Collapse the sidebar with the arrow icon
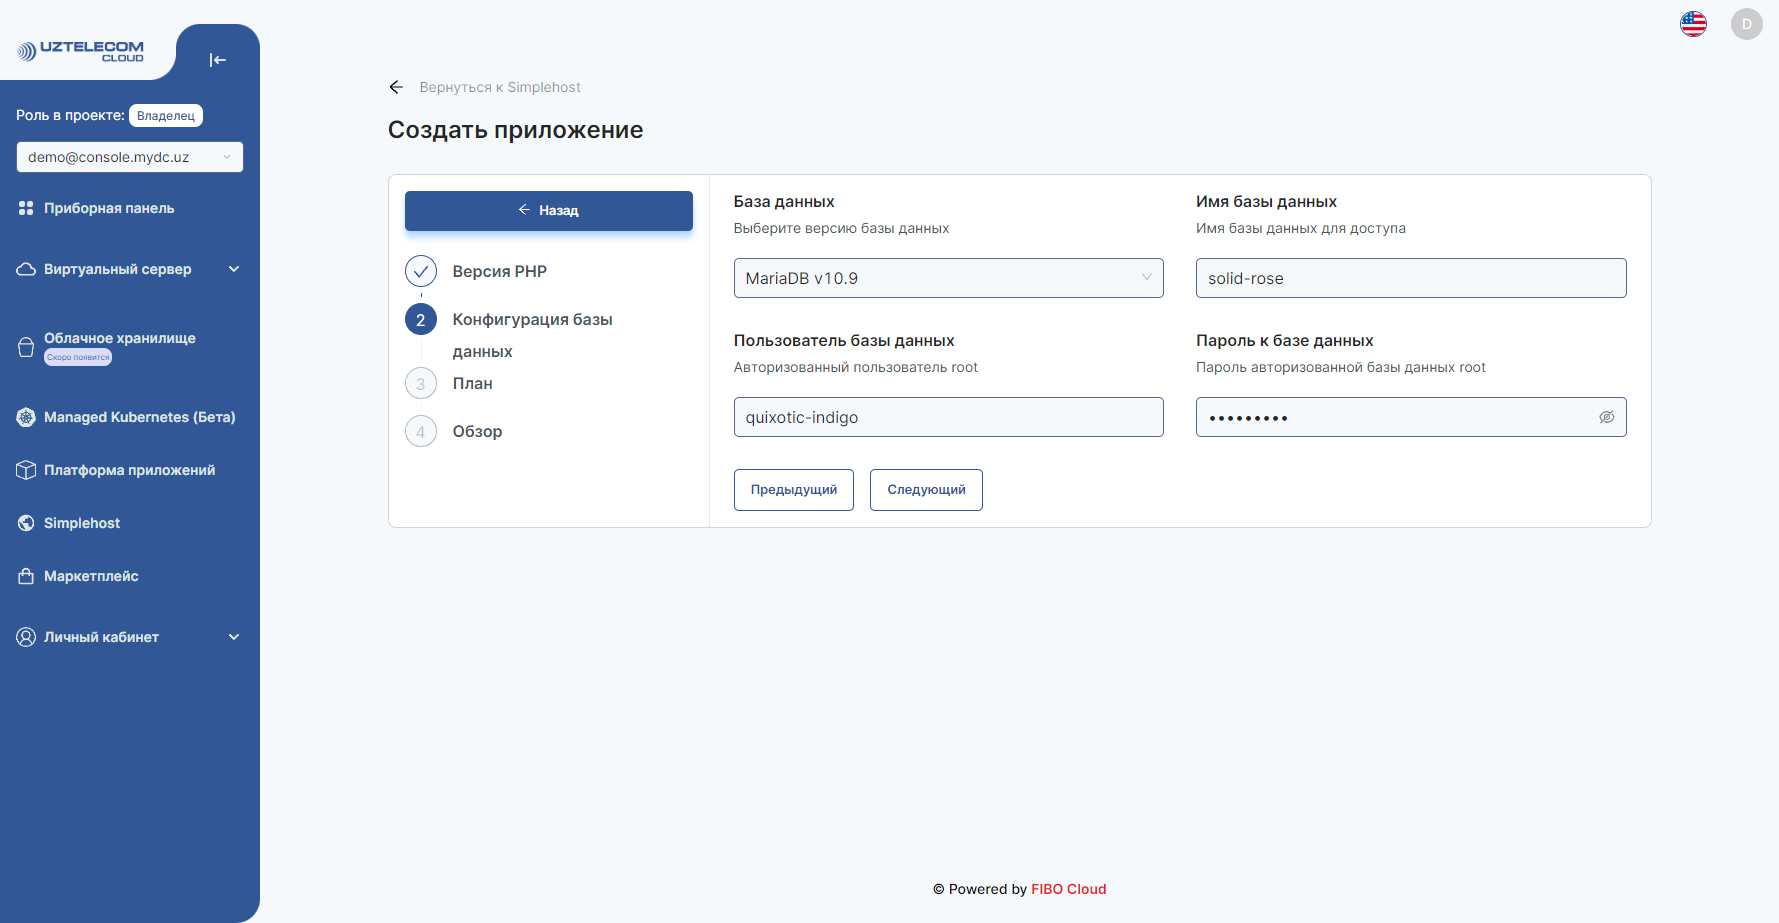Image resolution: width=1779 pixels, height=923 pixels. [x=217, y=59]
